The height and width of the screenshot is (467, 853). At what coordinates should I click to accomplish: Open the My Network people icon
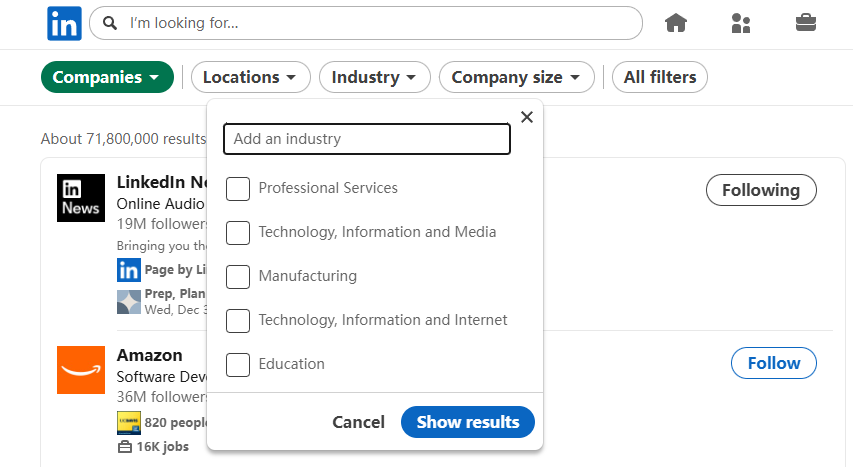(741, 23)
